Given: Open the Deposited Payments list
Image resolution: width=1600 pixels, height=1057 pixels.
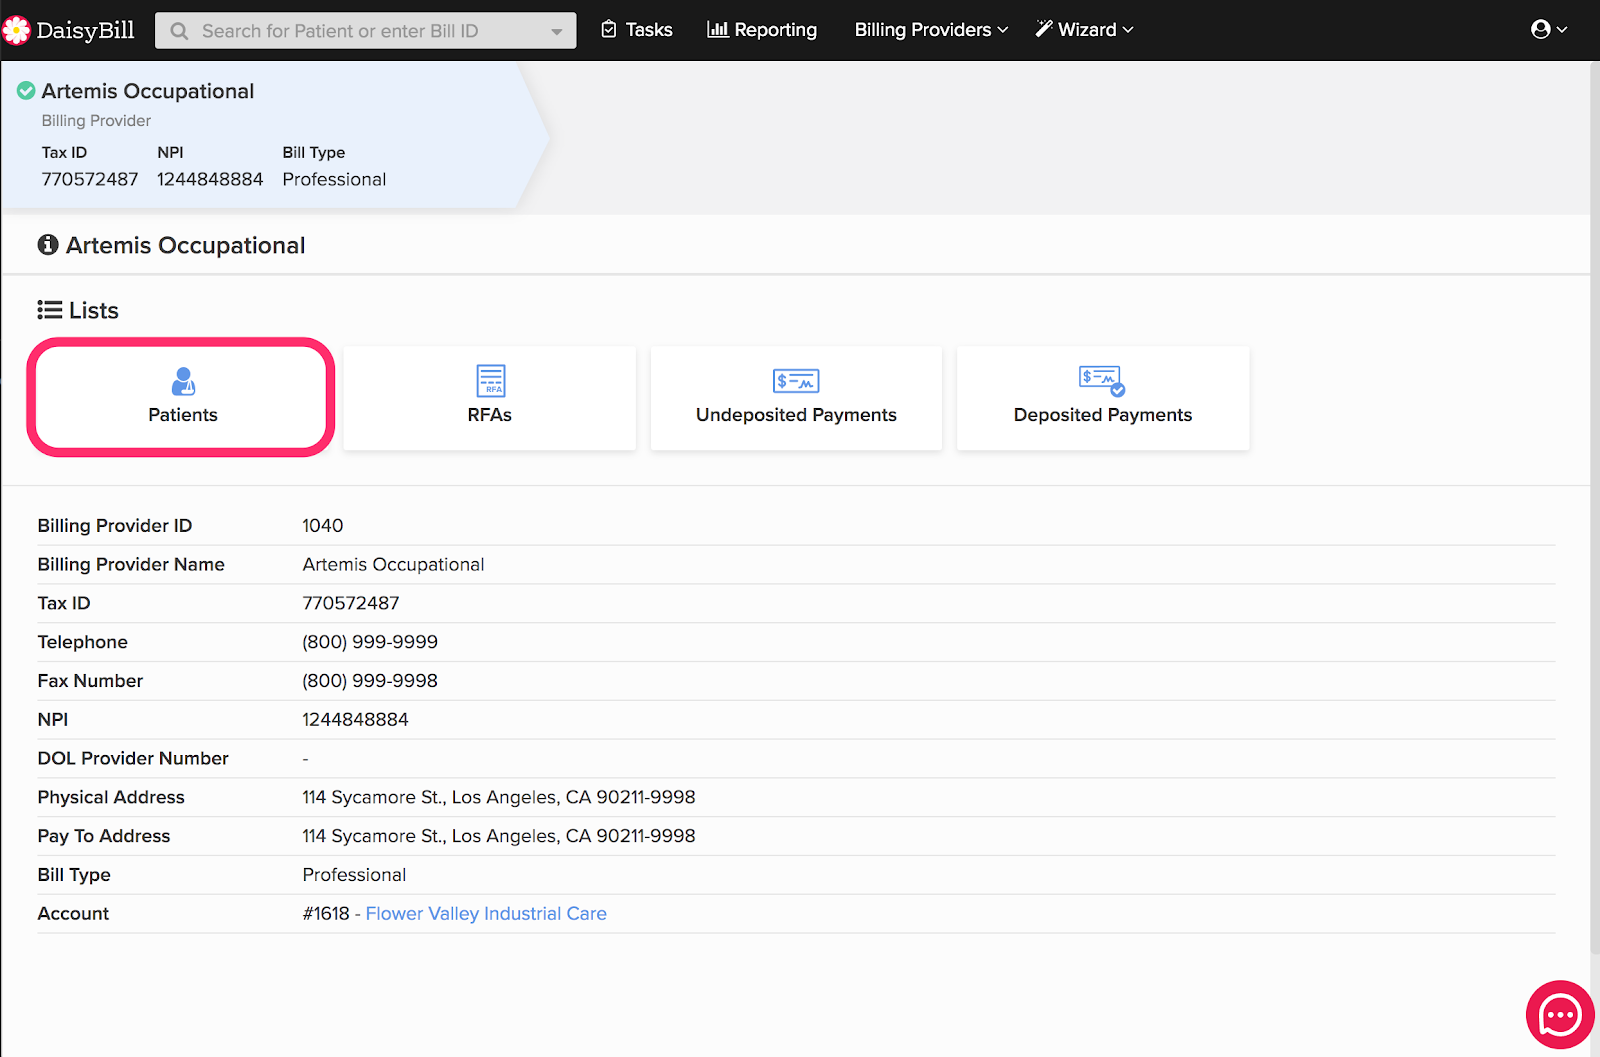Looking at the screenshot, I should (1103, 398).
